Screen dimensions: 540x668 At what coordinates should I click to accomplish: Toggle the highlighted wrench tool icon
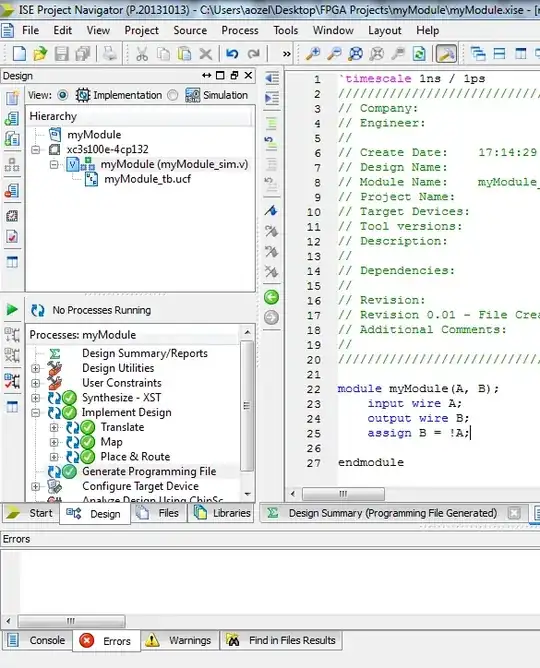coord(446,54)
